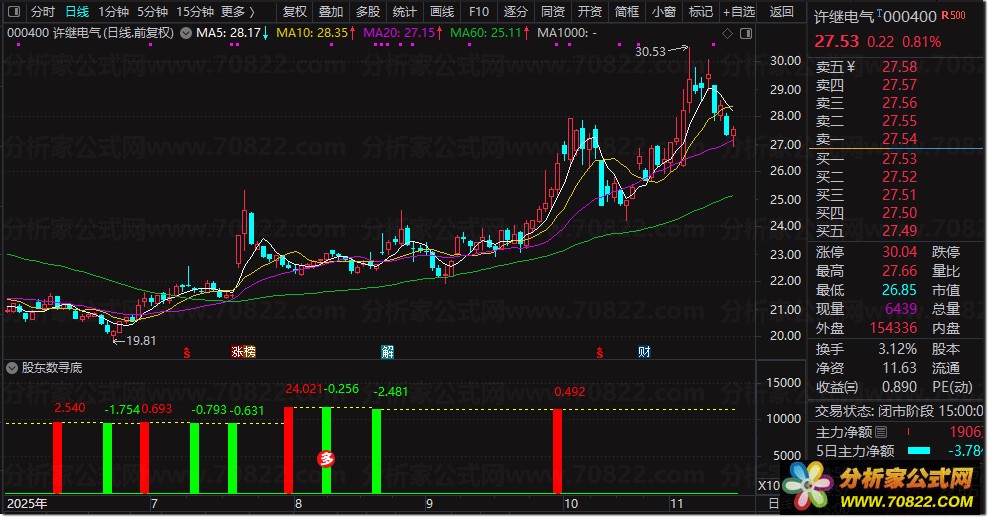Viewport: 990px width, 518px height.
Task: Open the 统计 statistics tool
Action: click(405, 11)
